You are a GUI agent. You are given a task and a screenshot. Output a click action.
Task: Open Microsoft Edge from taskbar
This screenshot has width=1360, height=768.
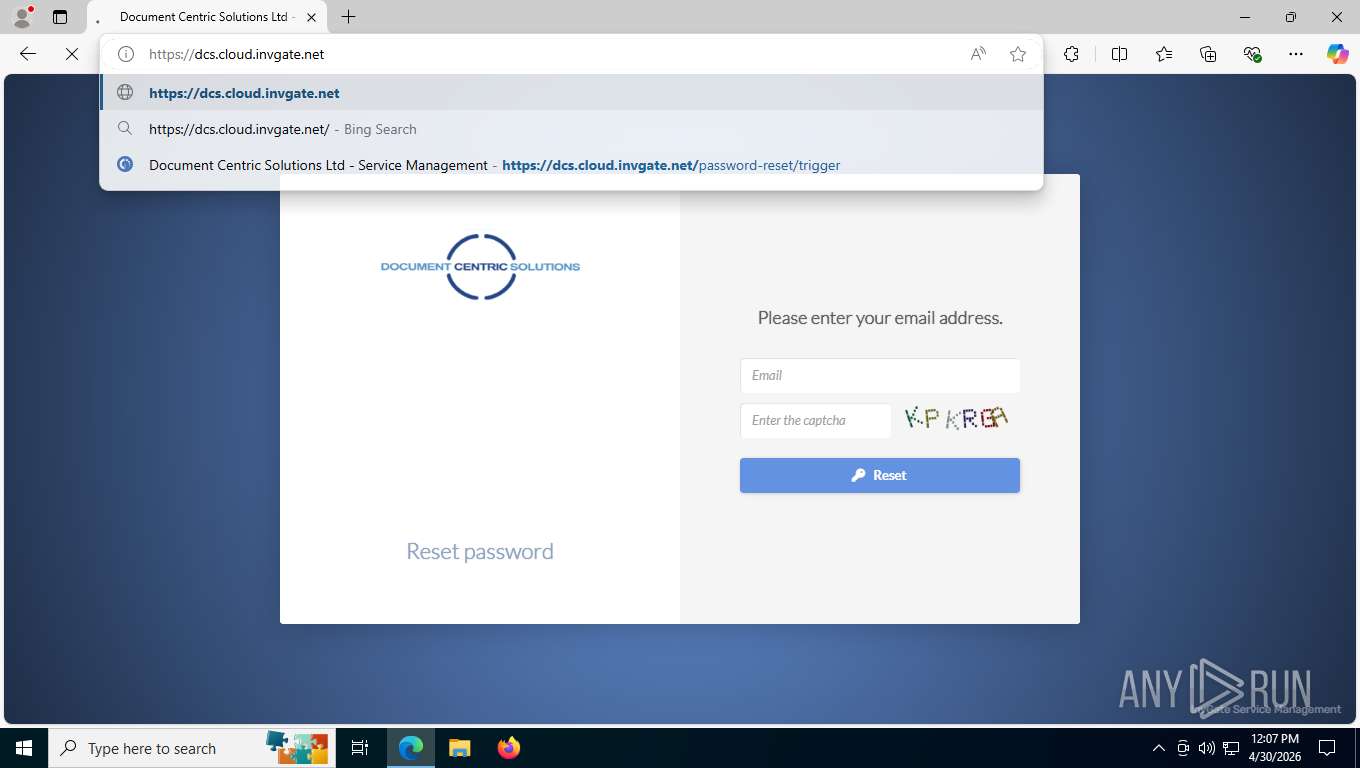[411, 748]
